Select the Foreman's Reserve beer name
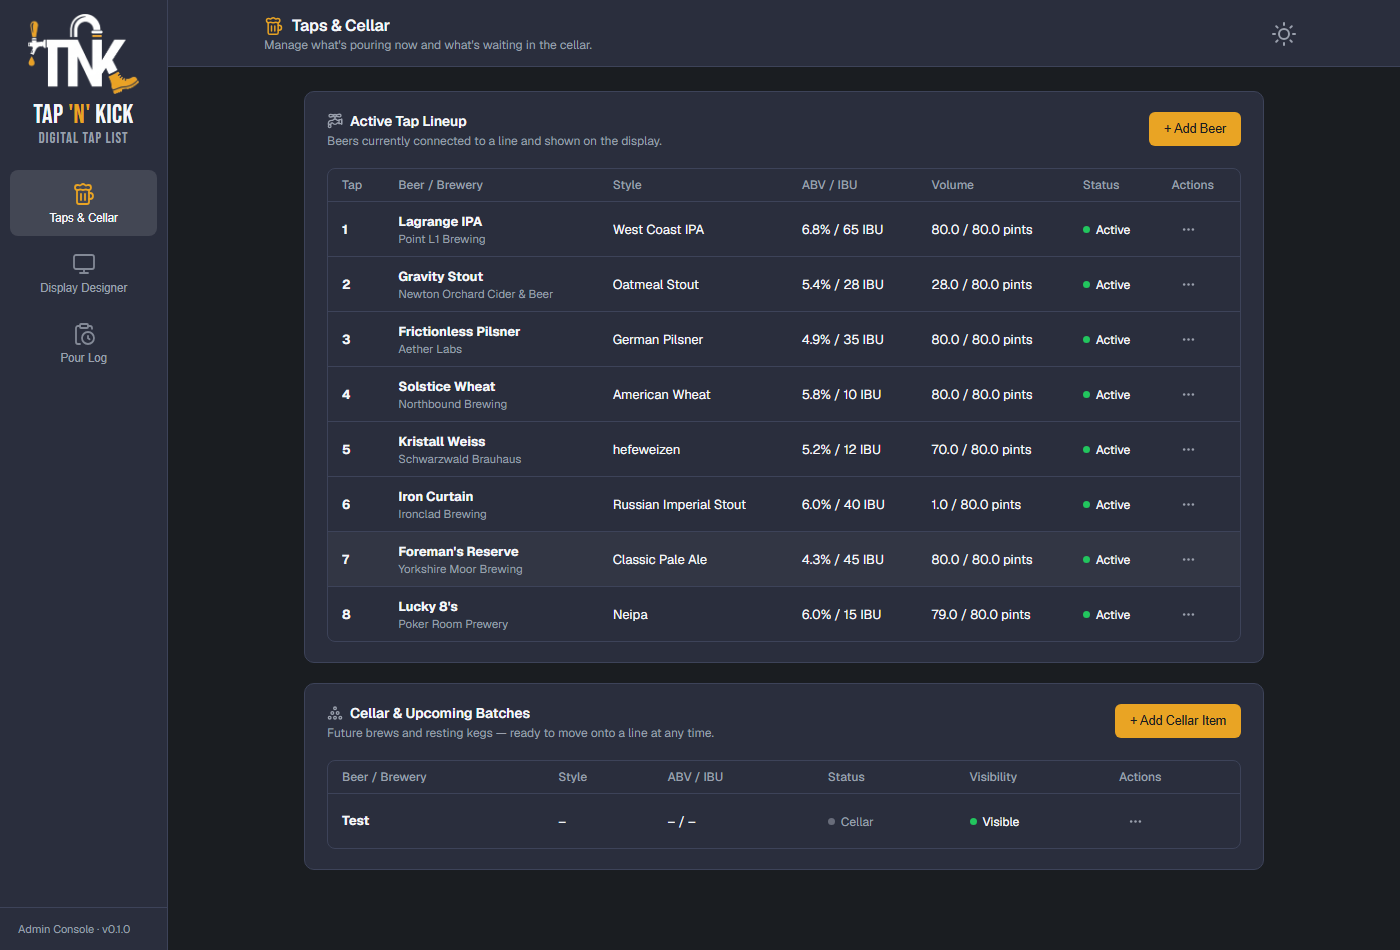1400x950 pixels. [458, 552]
